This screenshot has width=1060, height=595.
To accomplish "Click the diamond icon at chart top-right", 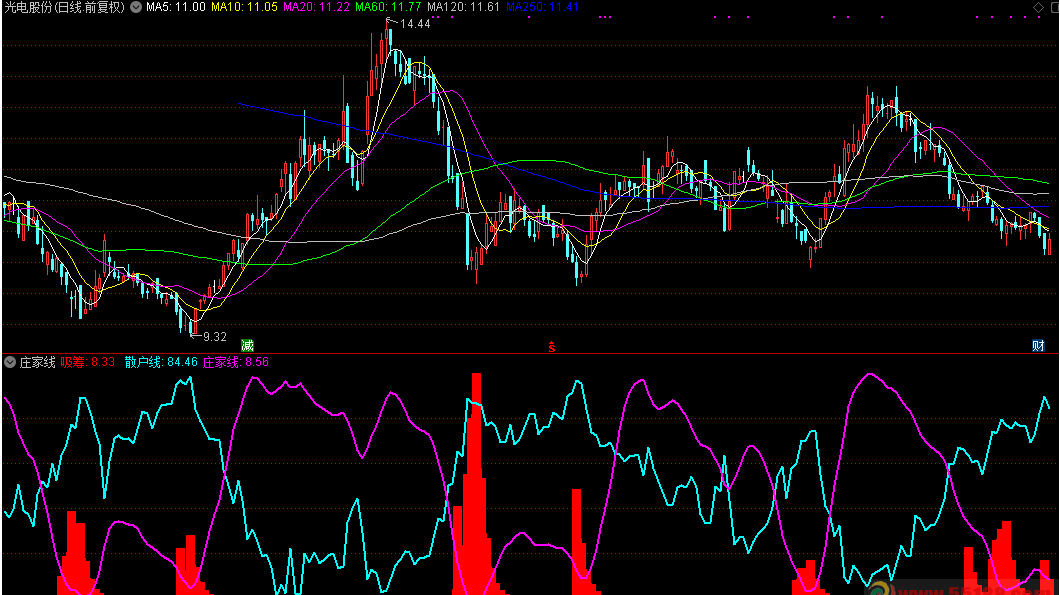I will [1038, 7].
